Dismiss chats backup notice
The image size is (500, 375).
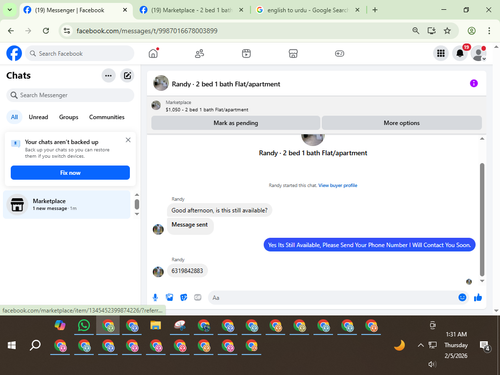(128, 140)
